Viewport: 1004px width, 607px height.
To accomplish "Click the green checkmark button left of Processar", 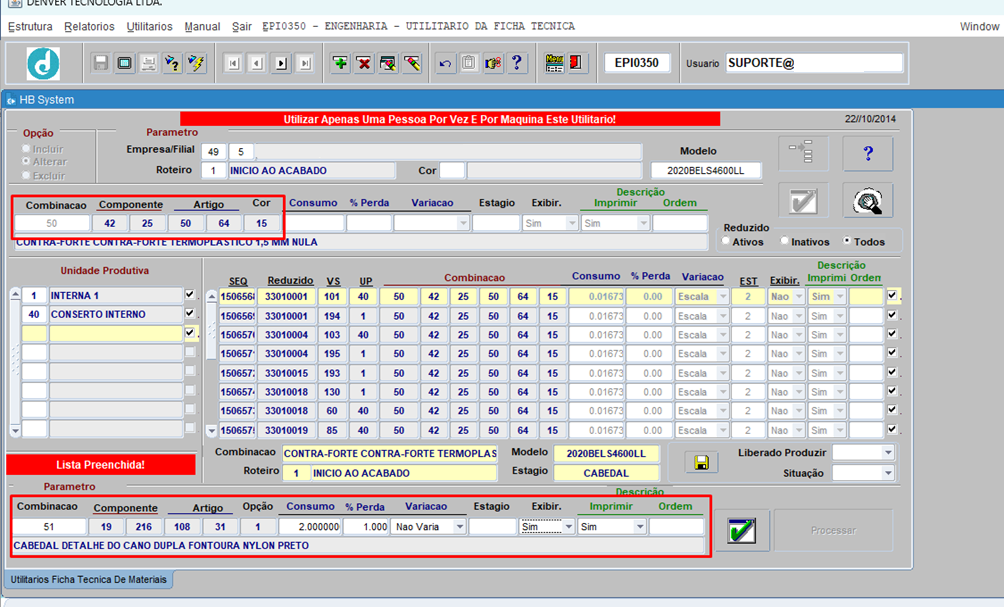I will (741, 530).
